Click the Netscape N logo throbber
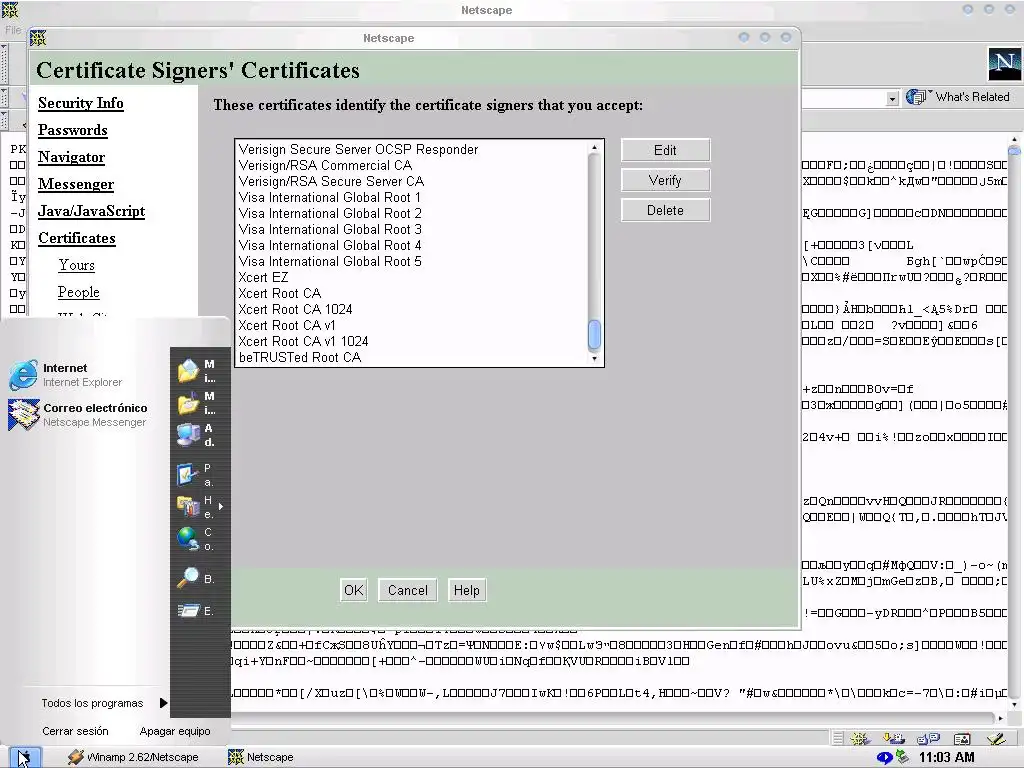Image resolution: width=1024 pixels, height=768 pixels. point(1004,64)
